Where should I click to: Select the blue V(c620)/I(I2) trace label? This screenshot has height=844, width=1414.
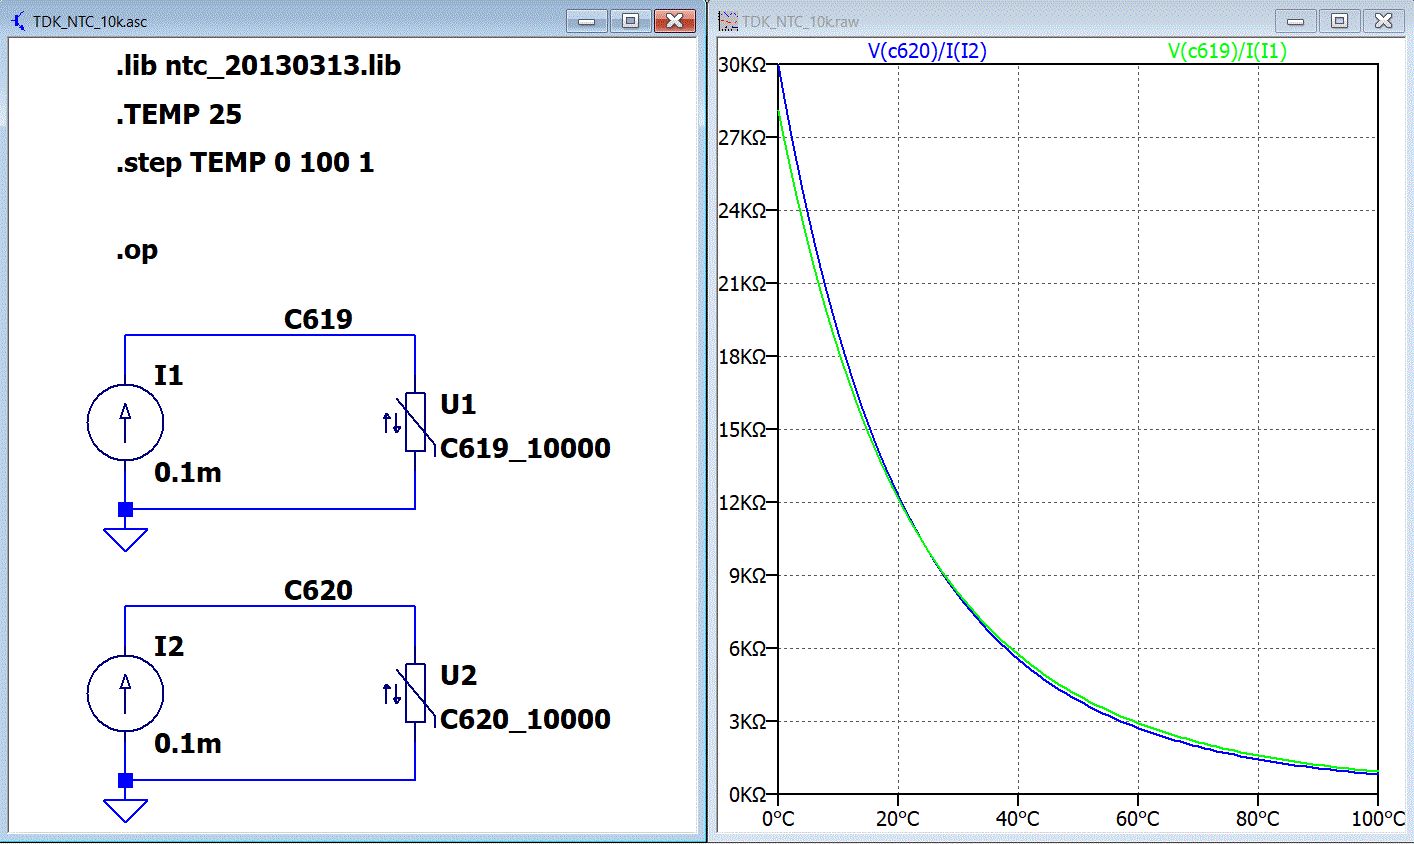tap(926, 51)
